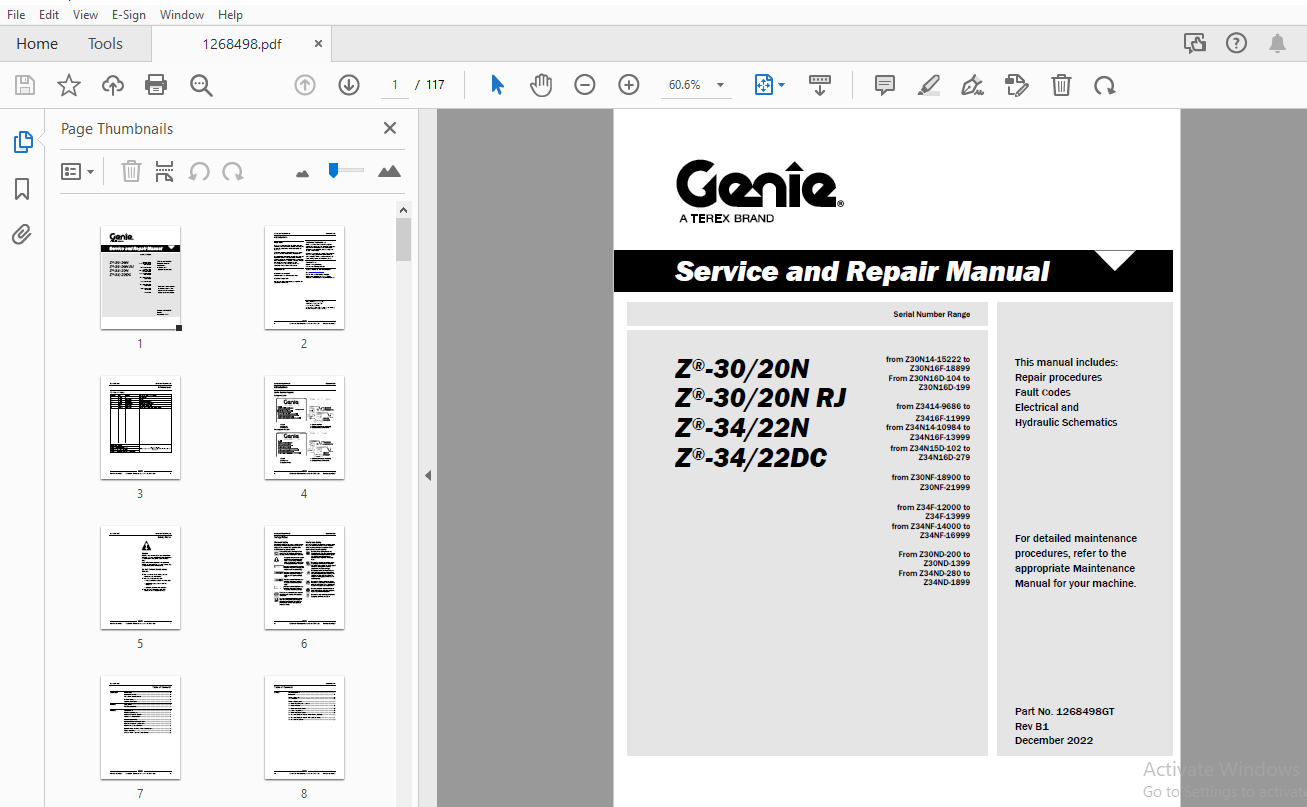Open thumbnail options dropdown menu
Screen dimensions: 1307x807
click(x=78, y=171)
